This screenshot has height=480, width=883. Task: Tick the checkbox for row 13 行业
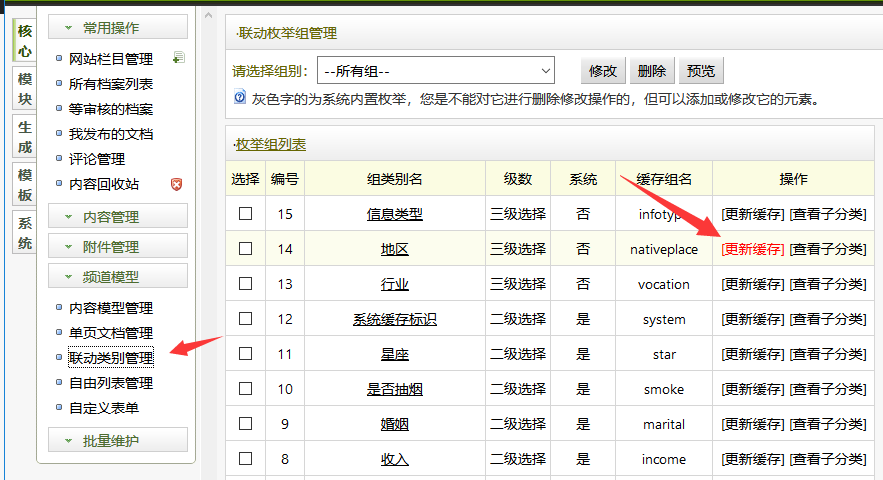(x=246, y=283)
